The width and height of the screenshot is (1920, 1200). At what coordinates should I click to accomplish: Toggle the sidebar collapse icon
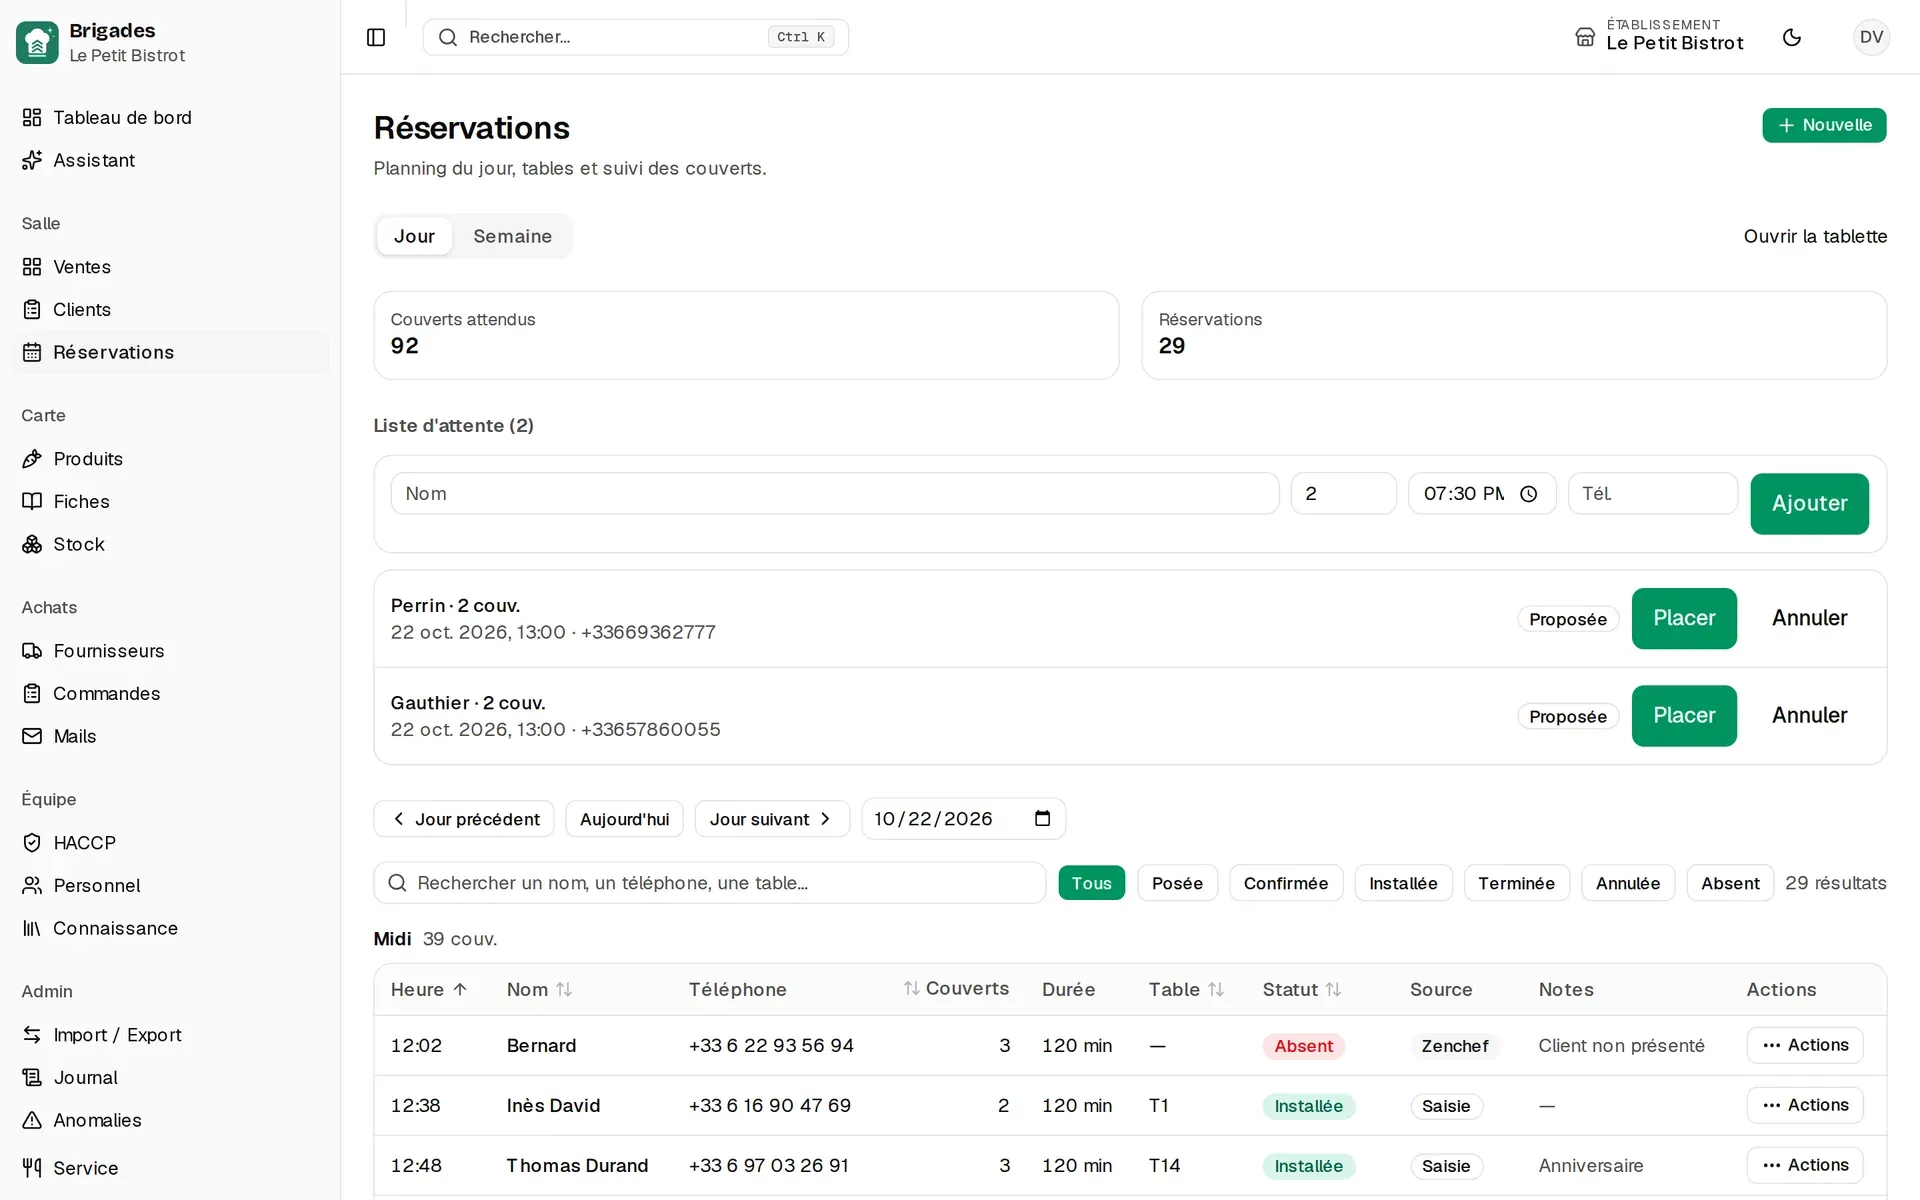pyautogui.click(x=376, y=37)
